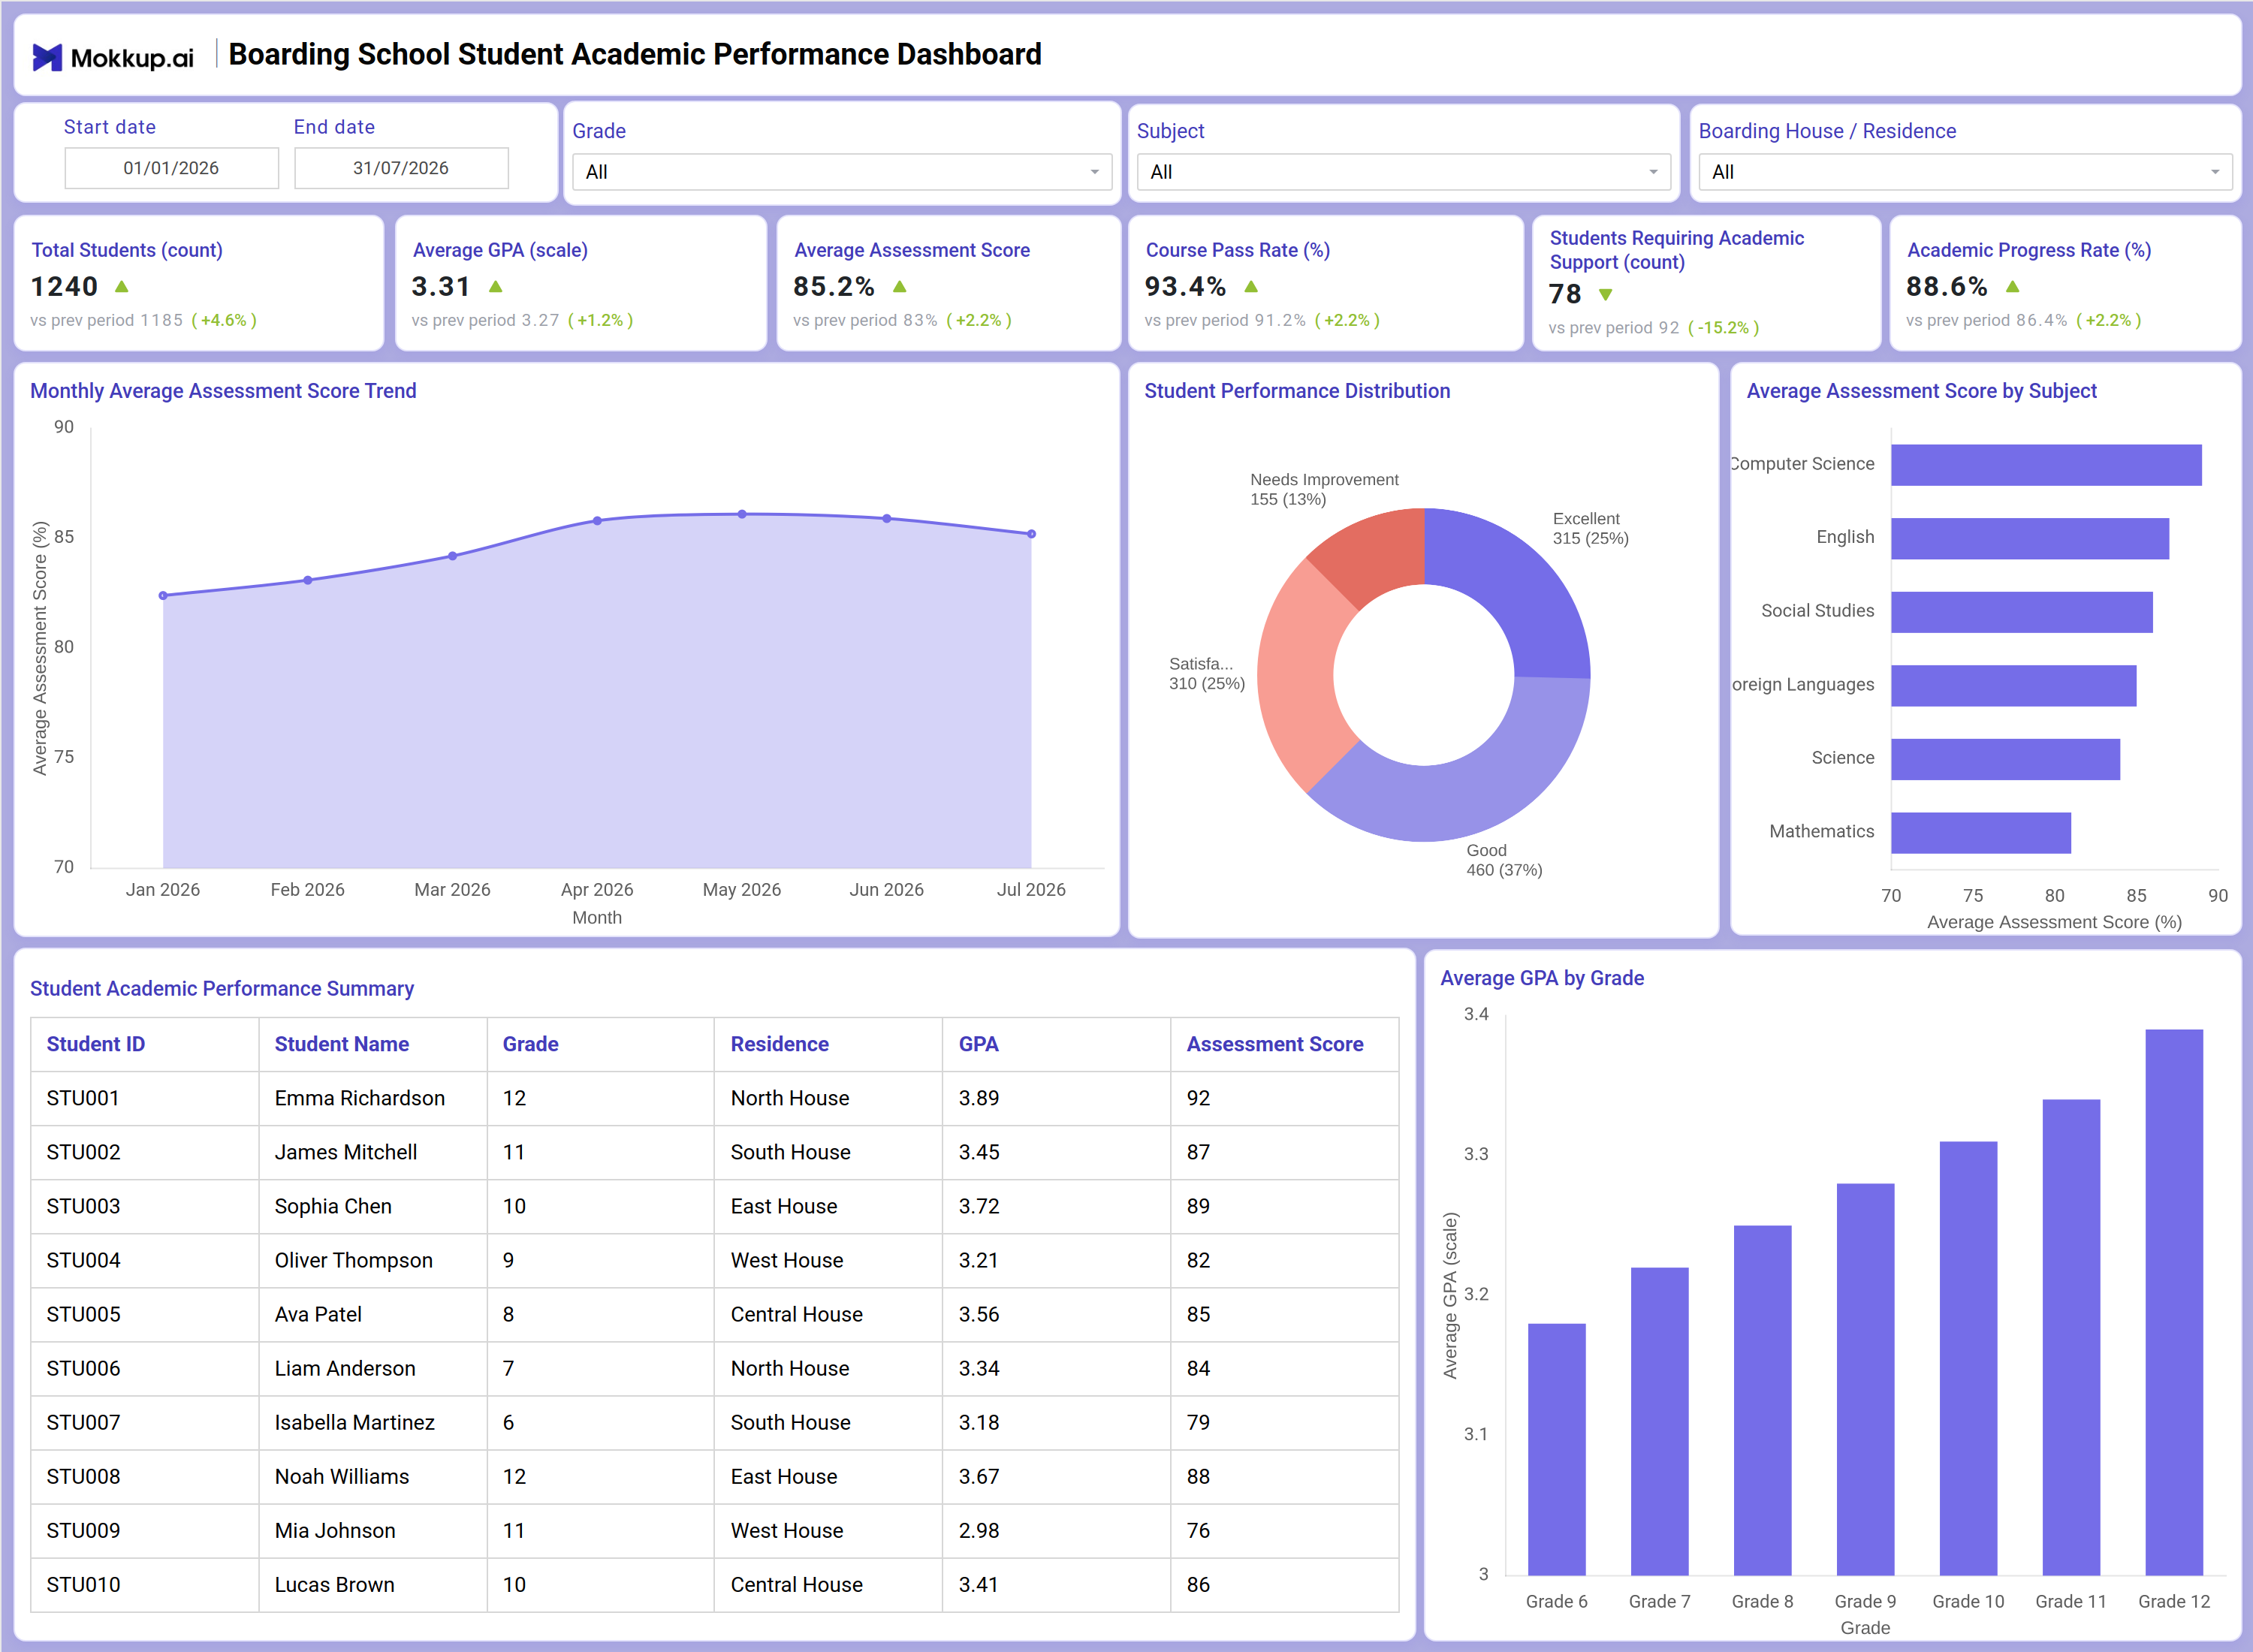Click the name James Mitchell
Screen dimensions: 2253x1652
pyautogui.click(x=346, y=1152)
